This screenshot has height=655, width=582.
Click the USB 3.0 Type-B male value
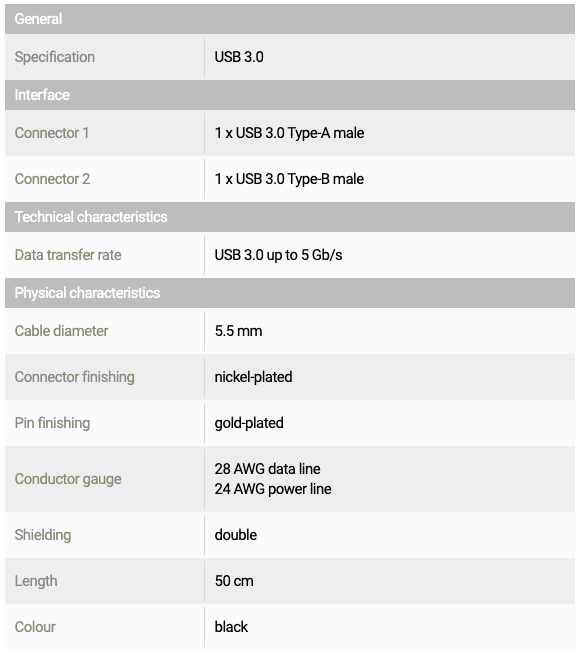tap(289, 179)
